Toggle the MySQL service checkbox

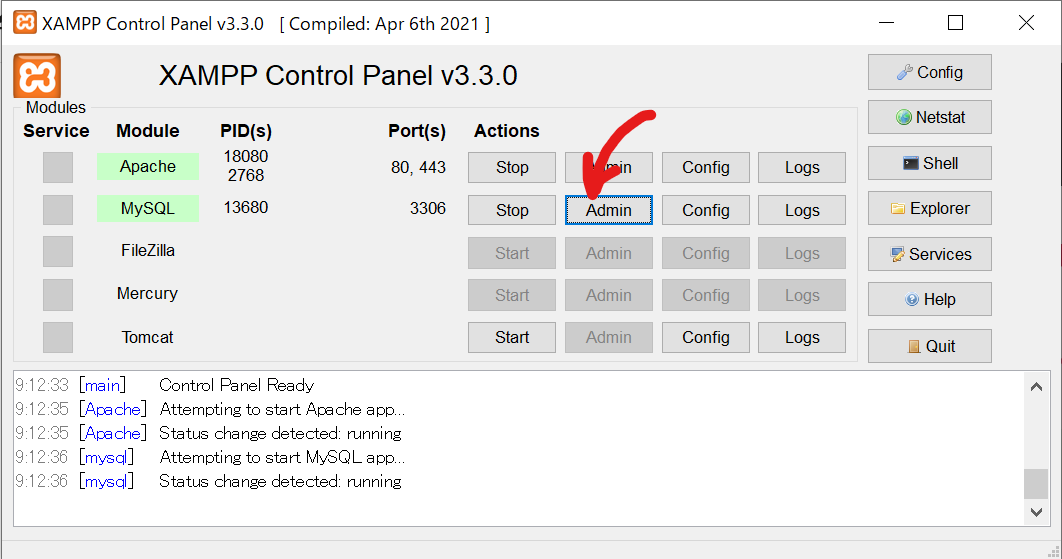[58, 210]
